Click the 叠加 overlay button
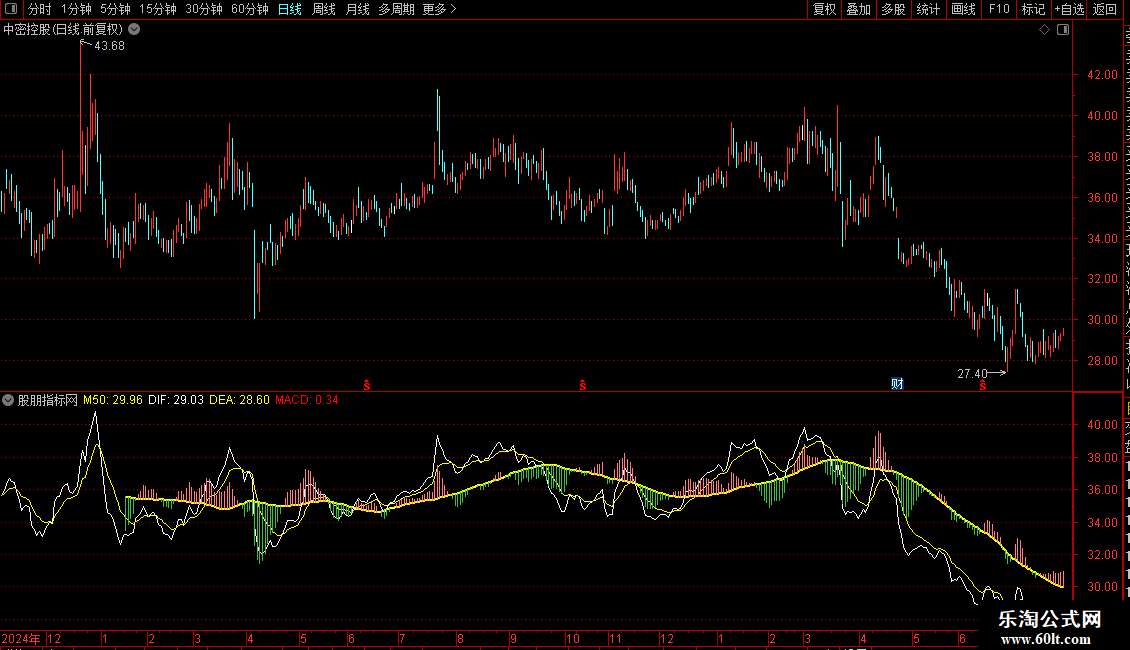The height and width of the screenshot is (650, 1130). pos(858,9)
